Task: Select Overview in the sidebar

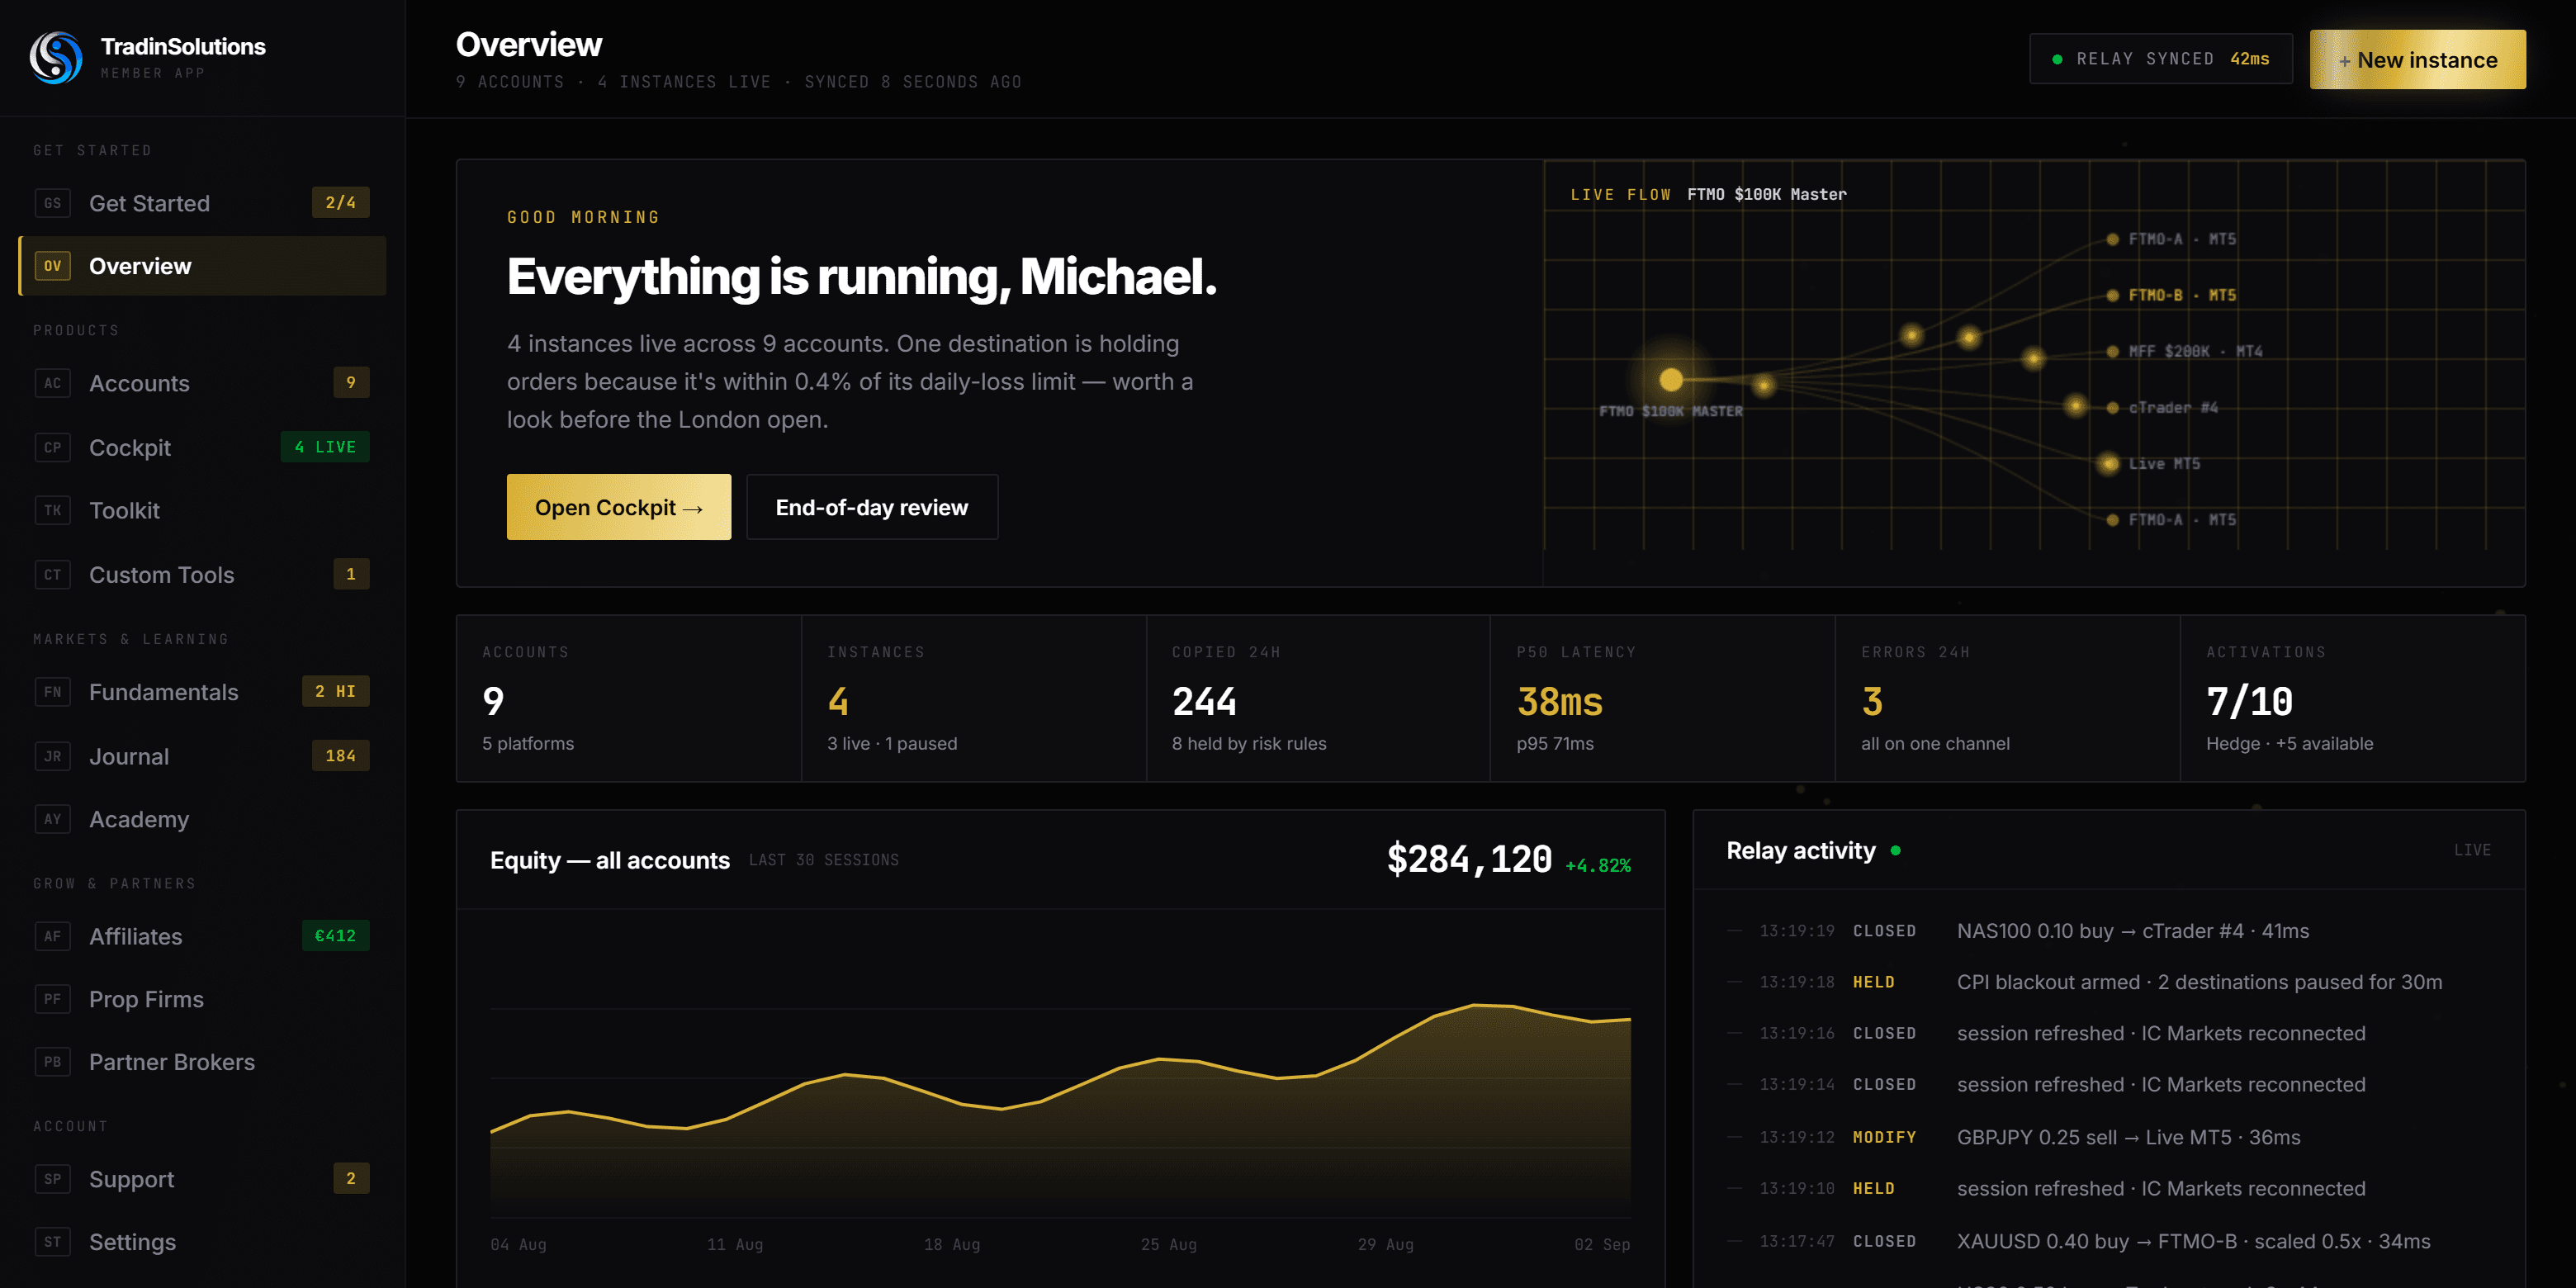Action: [202, 266]
